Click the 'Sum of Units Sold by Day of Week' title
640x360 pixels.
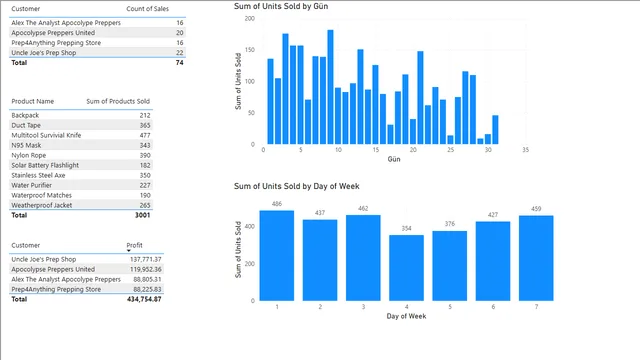(x=297, y=187)
